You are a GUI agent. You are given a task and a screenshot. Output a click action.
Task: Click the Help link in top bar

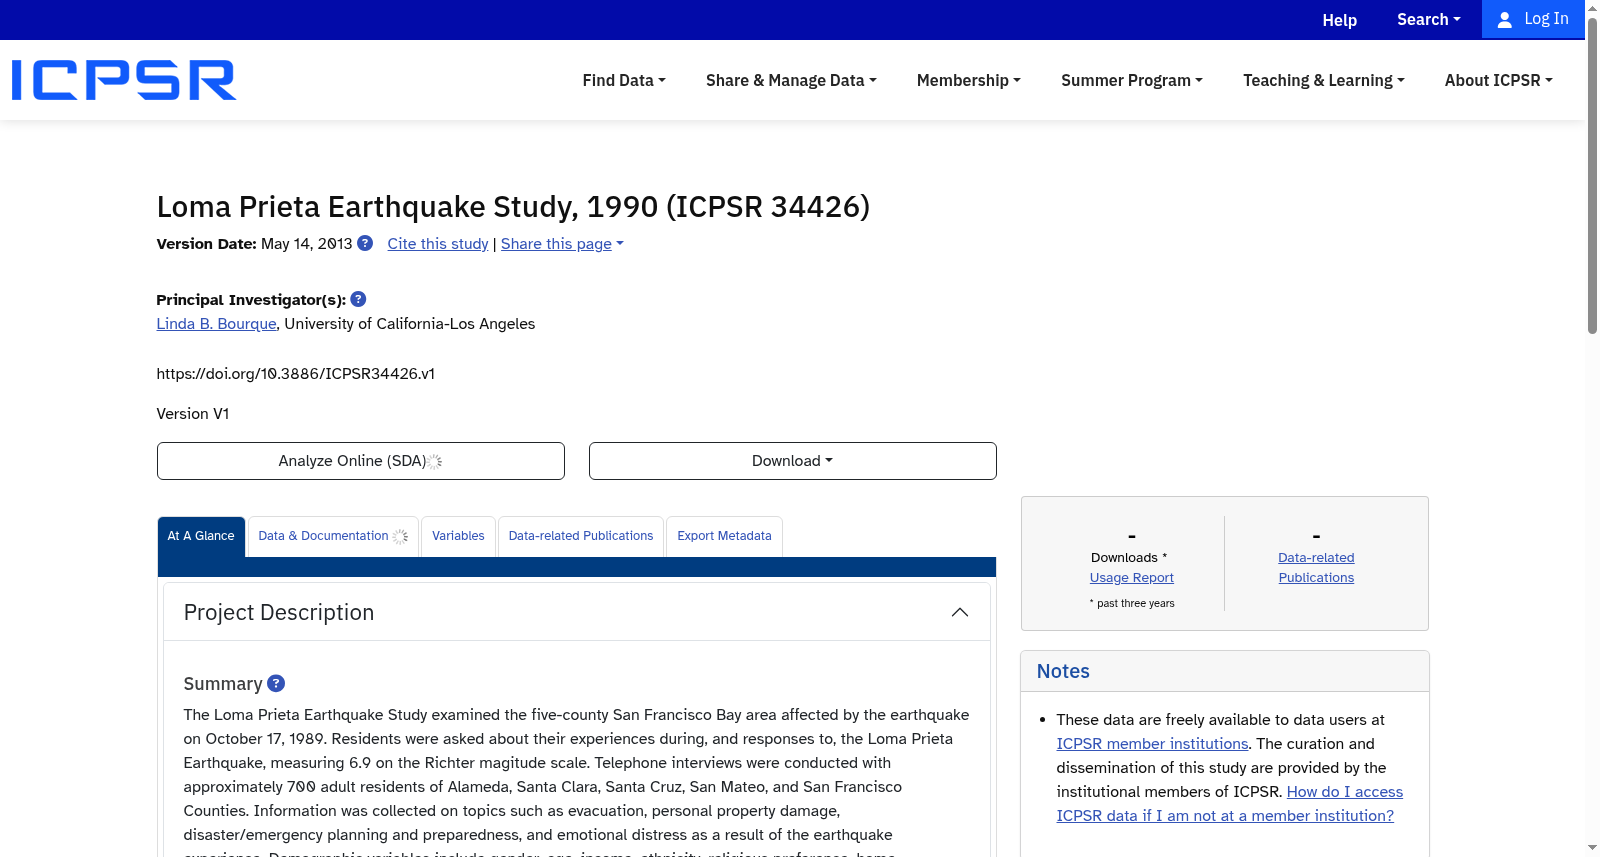point(1340,20)
